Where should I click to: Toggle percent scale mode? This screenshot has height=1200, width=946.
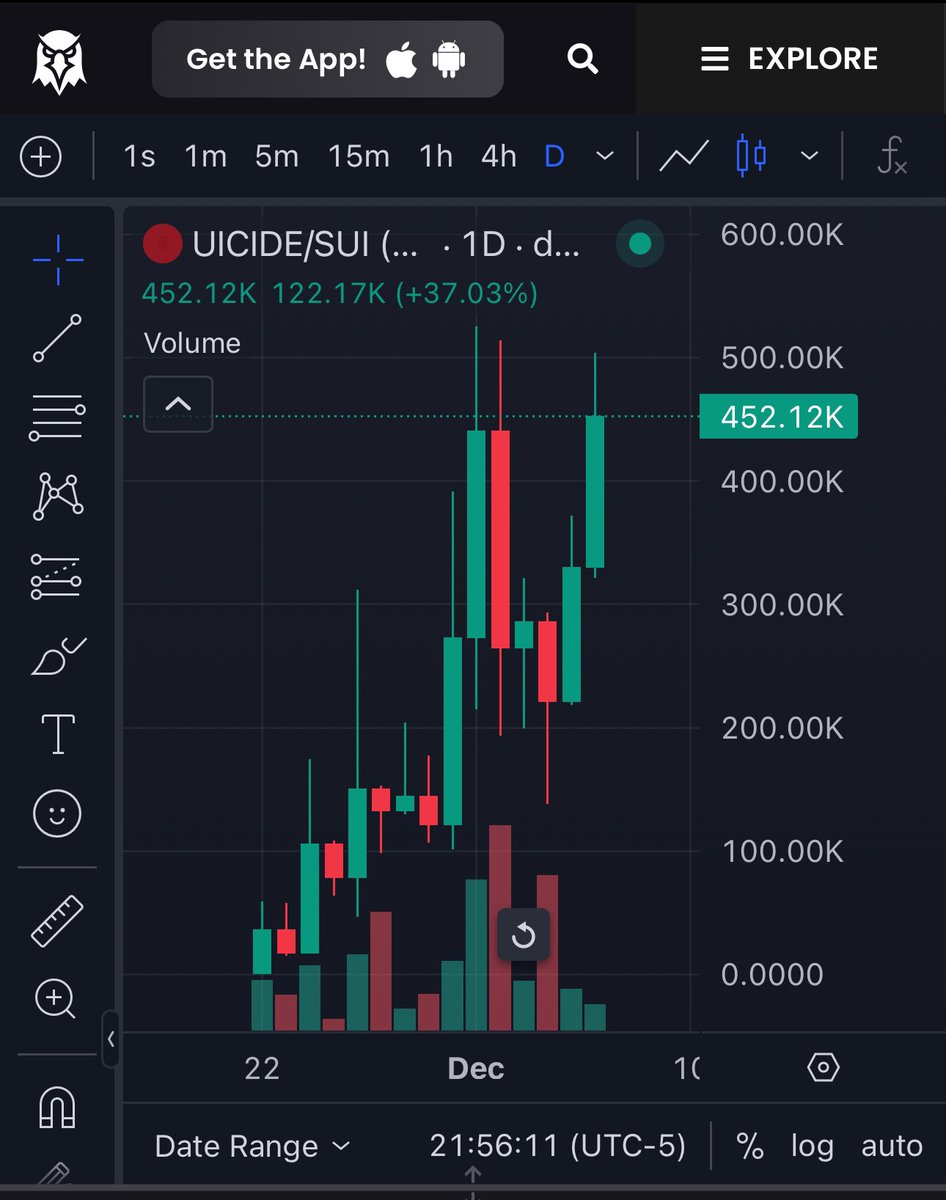click(x=750, y=1146)
